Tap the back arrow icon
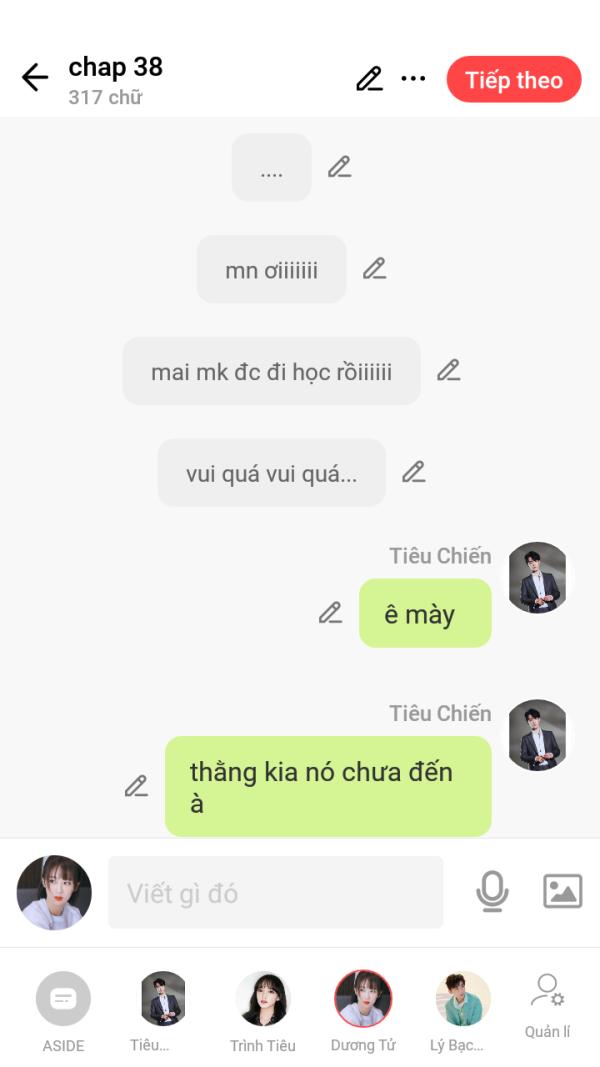600x1067 pixels. pyautogui.click(x=35, y=78)
